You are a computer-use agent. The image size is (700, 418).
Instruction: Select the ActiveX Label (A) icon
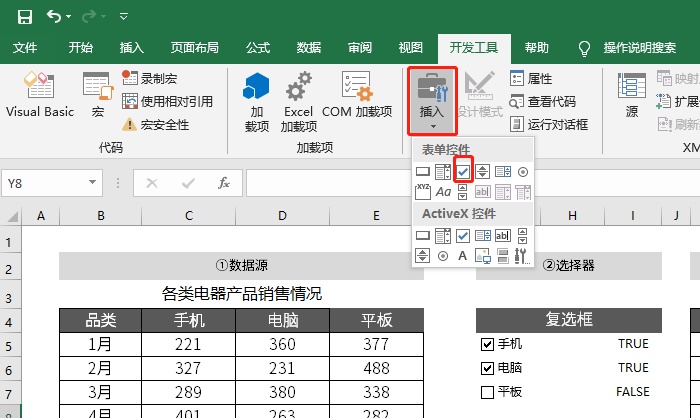click(x=462, y=255)
